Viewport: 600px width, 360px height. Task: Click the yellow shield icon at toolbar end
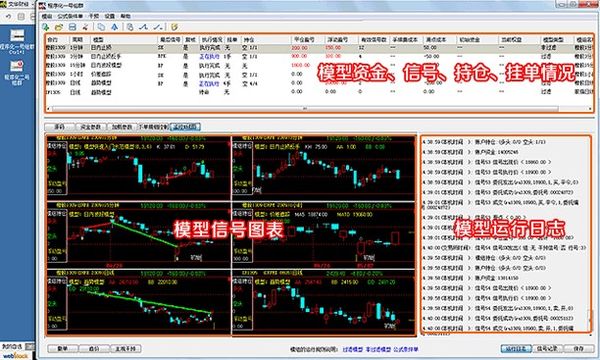click(174, 27)
